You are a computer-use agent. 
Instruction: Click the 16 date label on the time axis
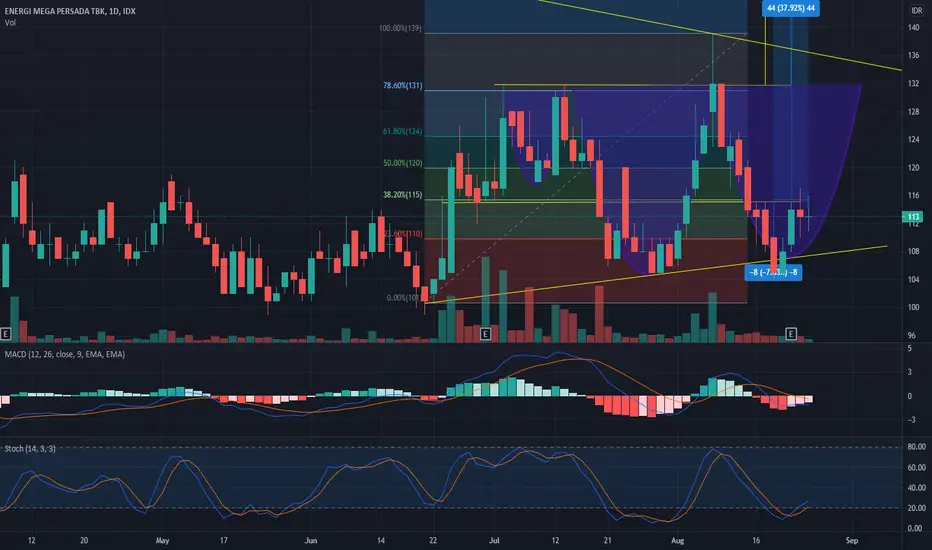[x=756, y=541]
